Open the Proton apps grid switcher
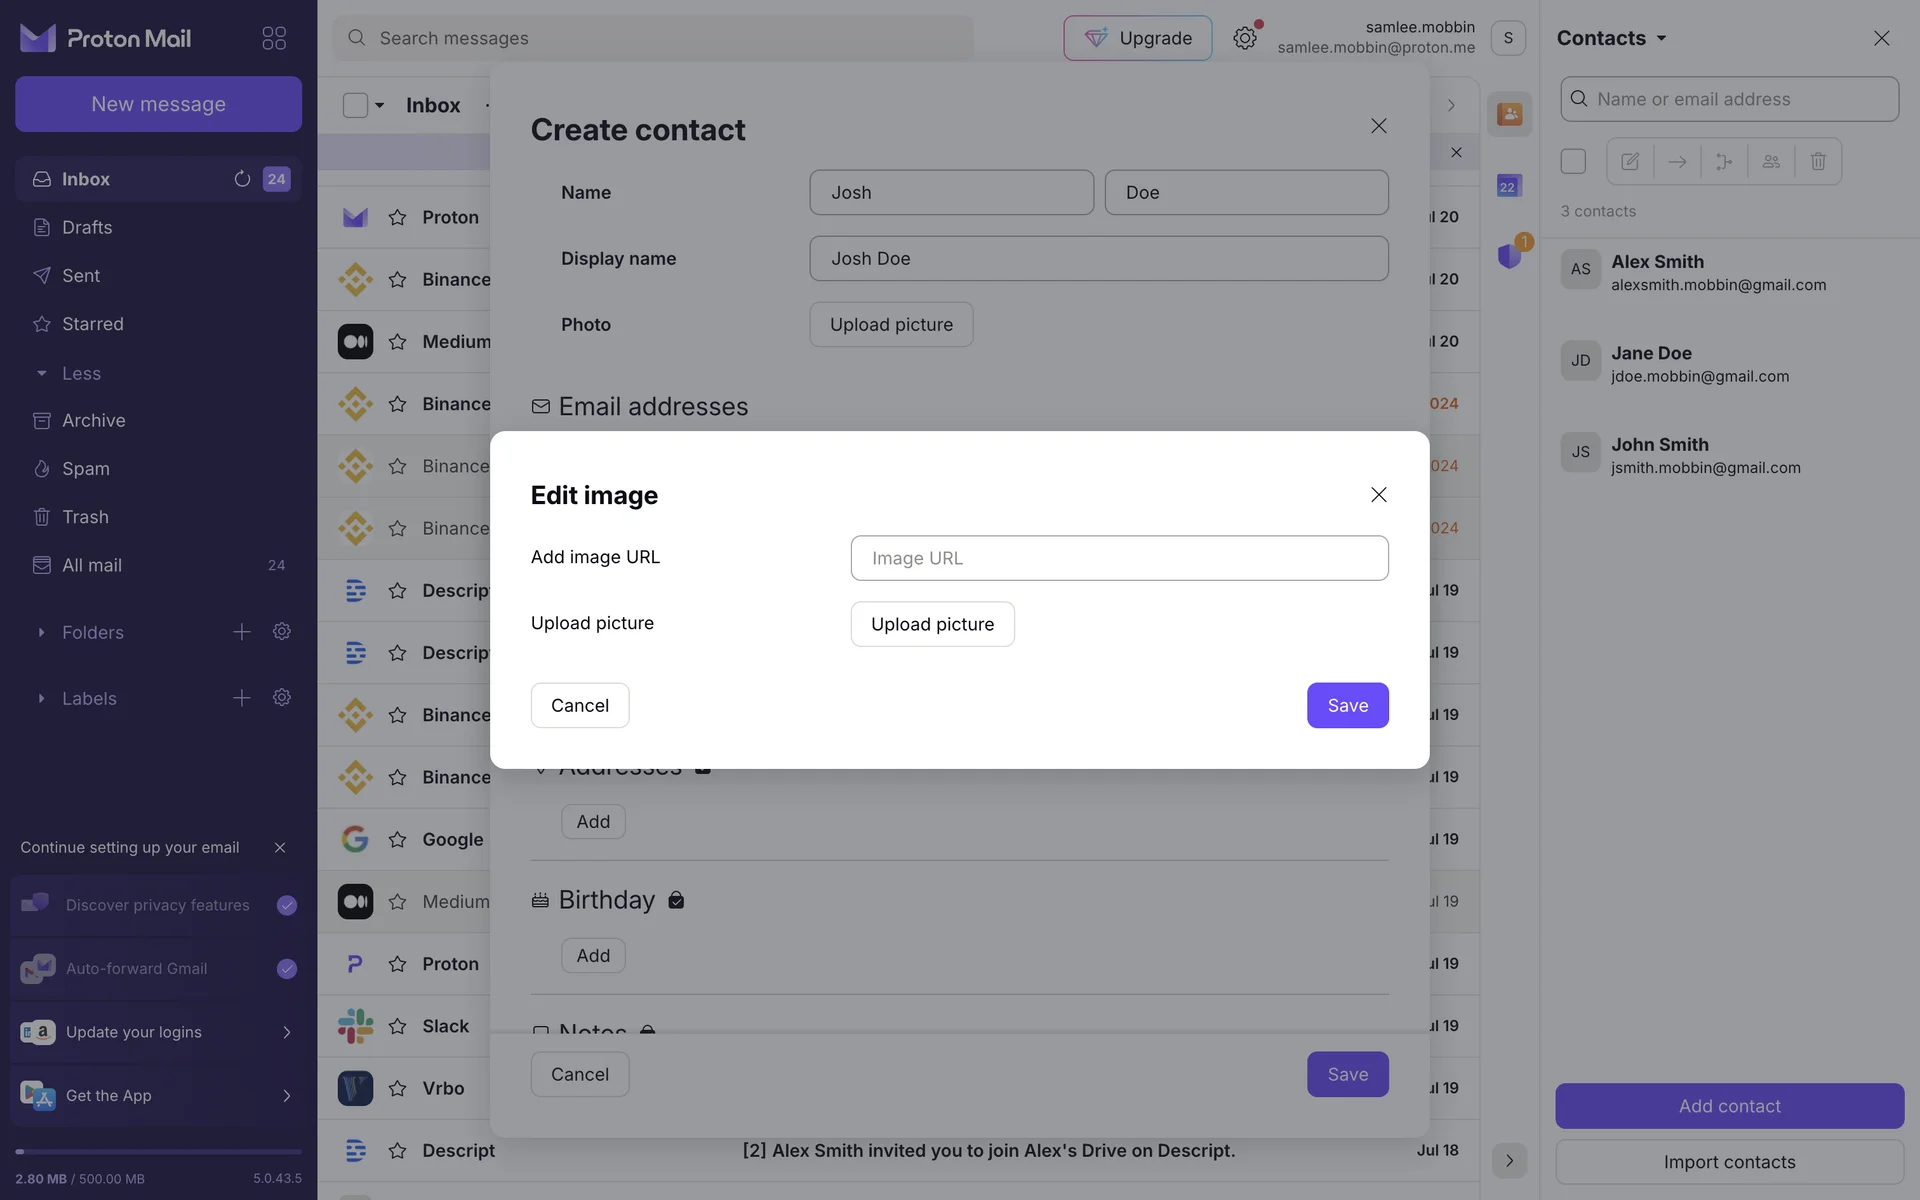This screenshot has height=1200, width=1920. tap(273, 38)
